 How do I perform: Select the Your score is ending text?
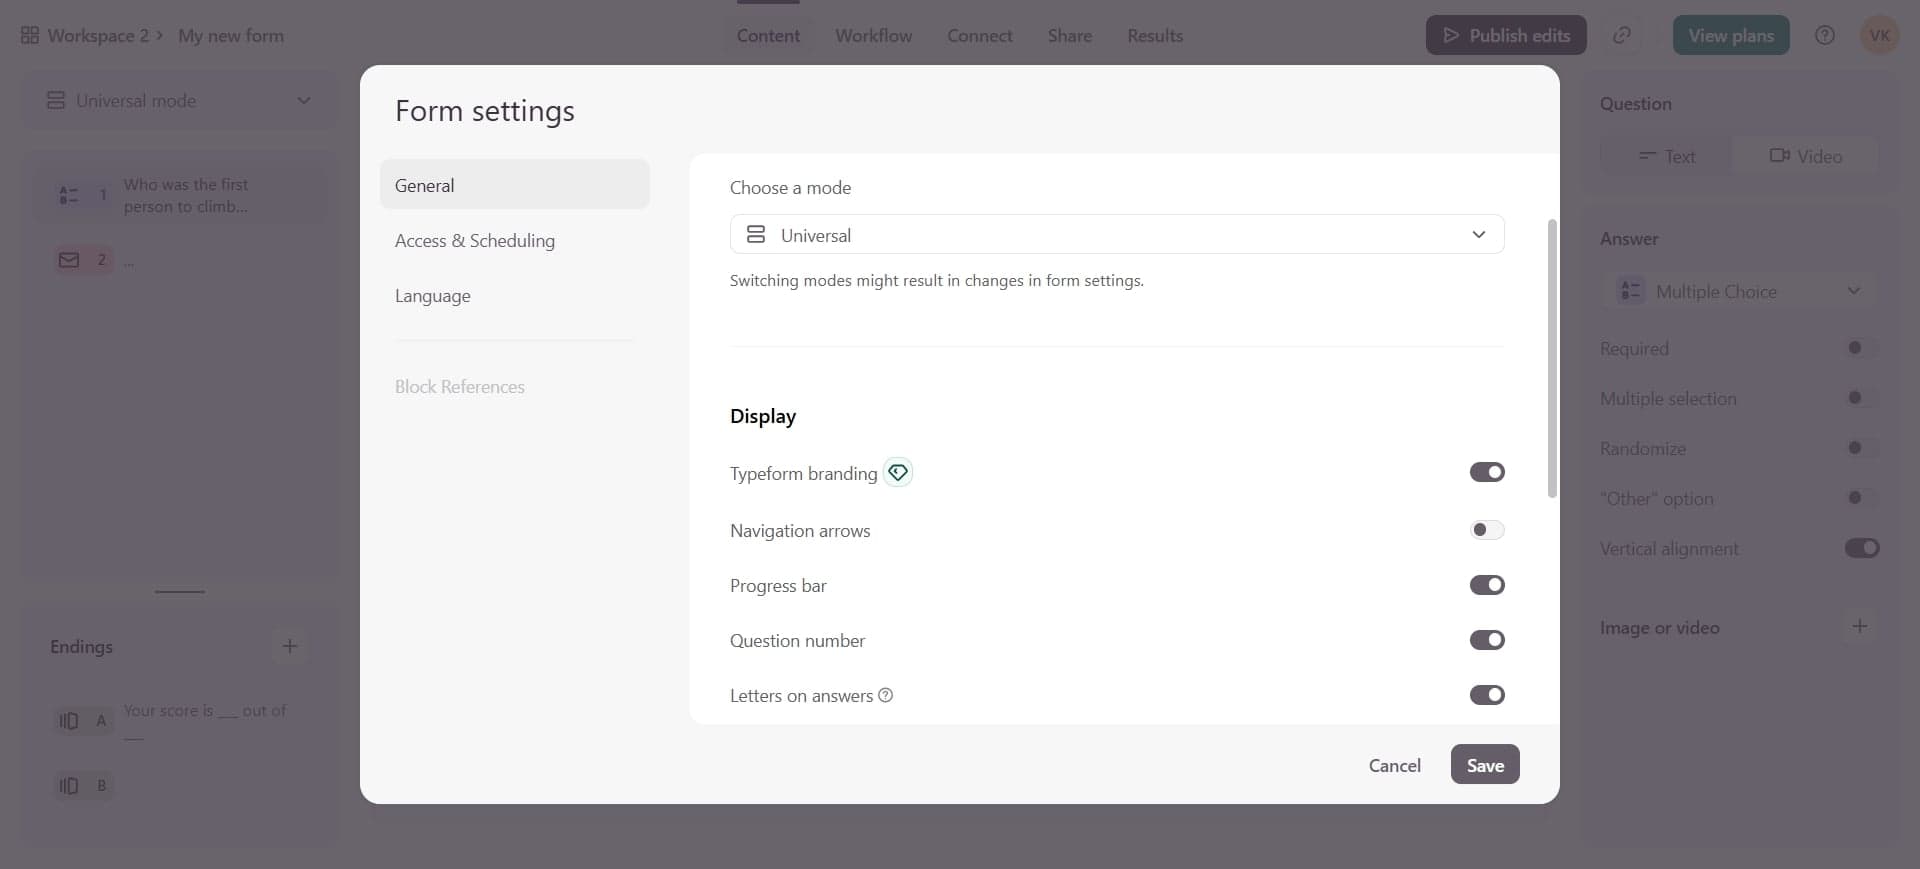[x=205, y=721]
